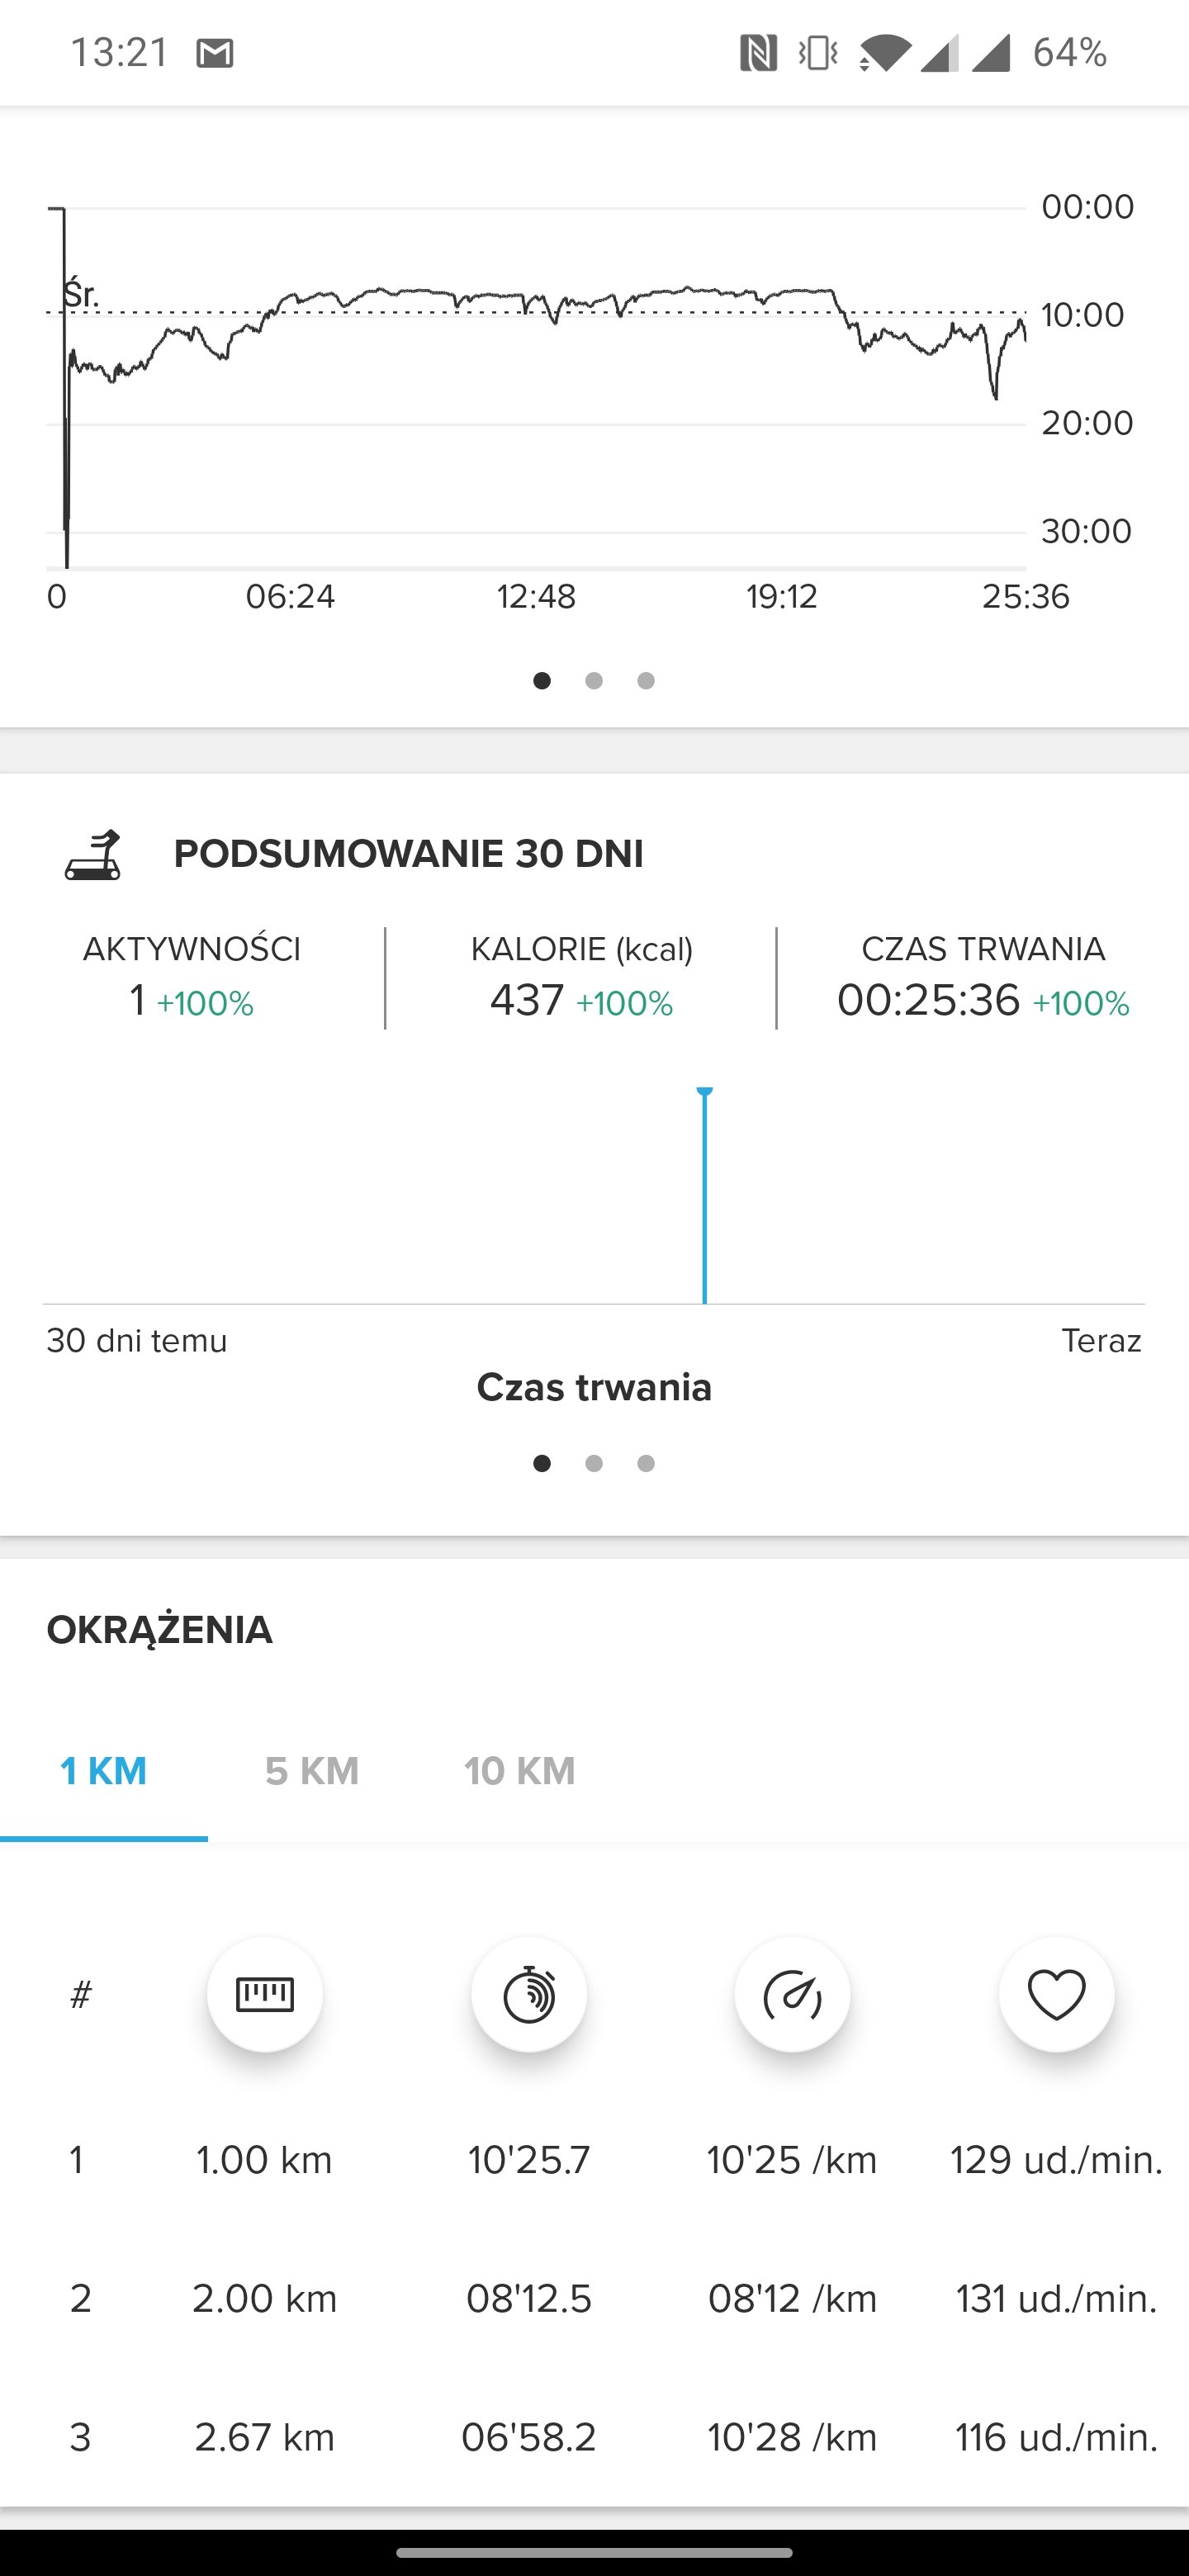Tap lap 3 row showing 2.67 km

594,2438
